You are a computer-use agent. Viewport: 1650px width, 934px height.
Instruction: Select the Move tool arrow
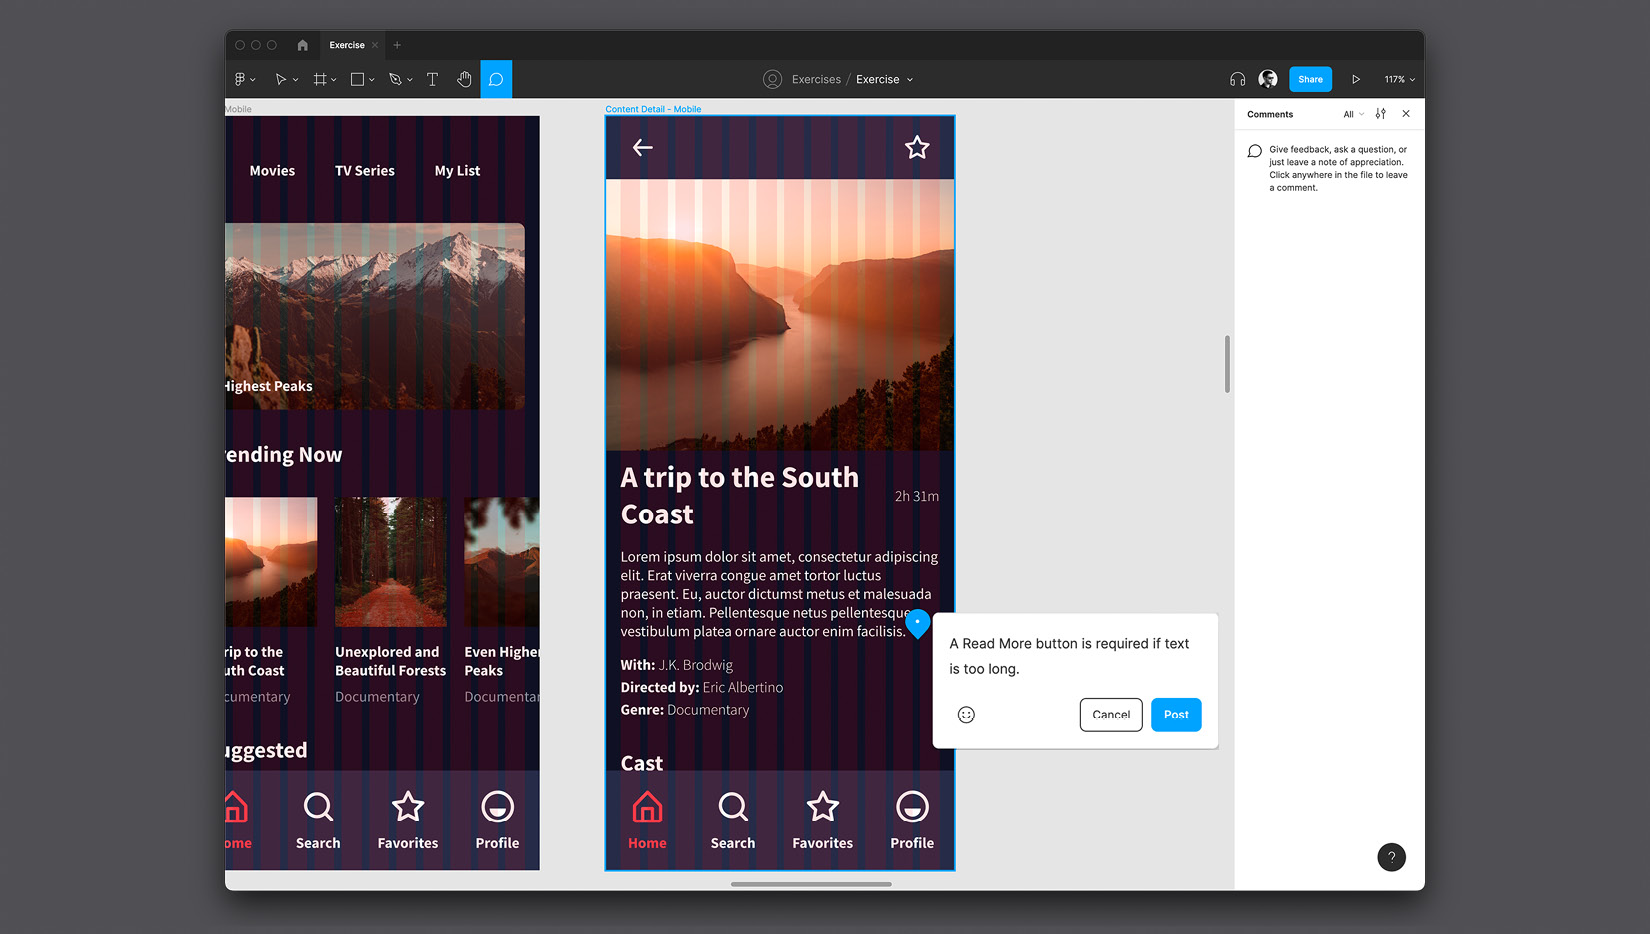click(281, 79)
